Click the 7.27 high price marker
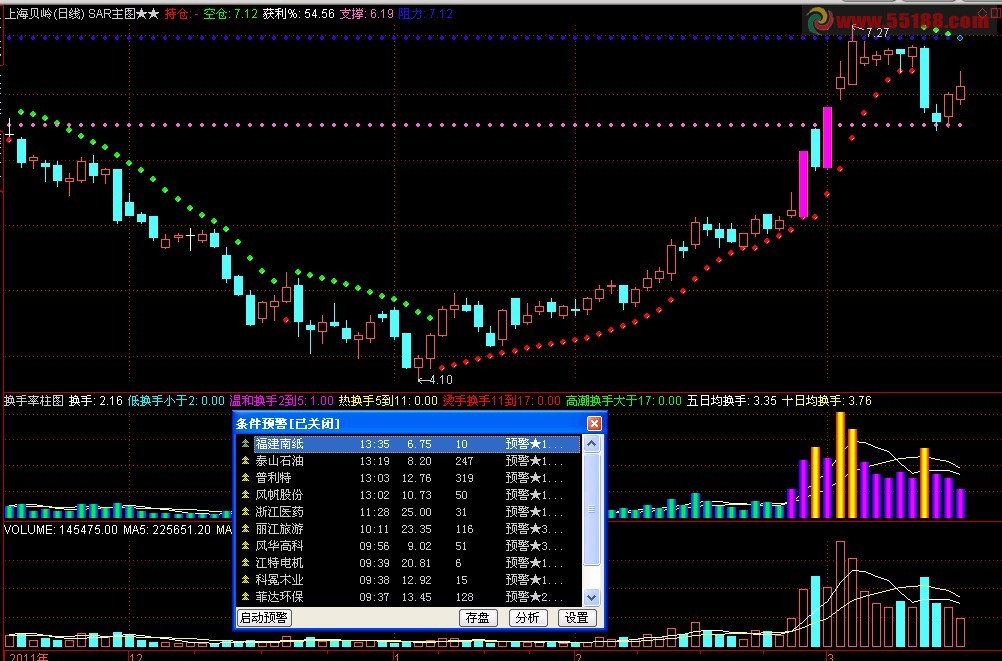1002x661 pixels. tap(877, 32)
